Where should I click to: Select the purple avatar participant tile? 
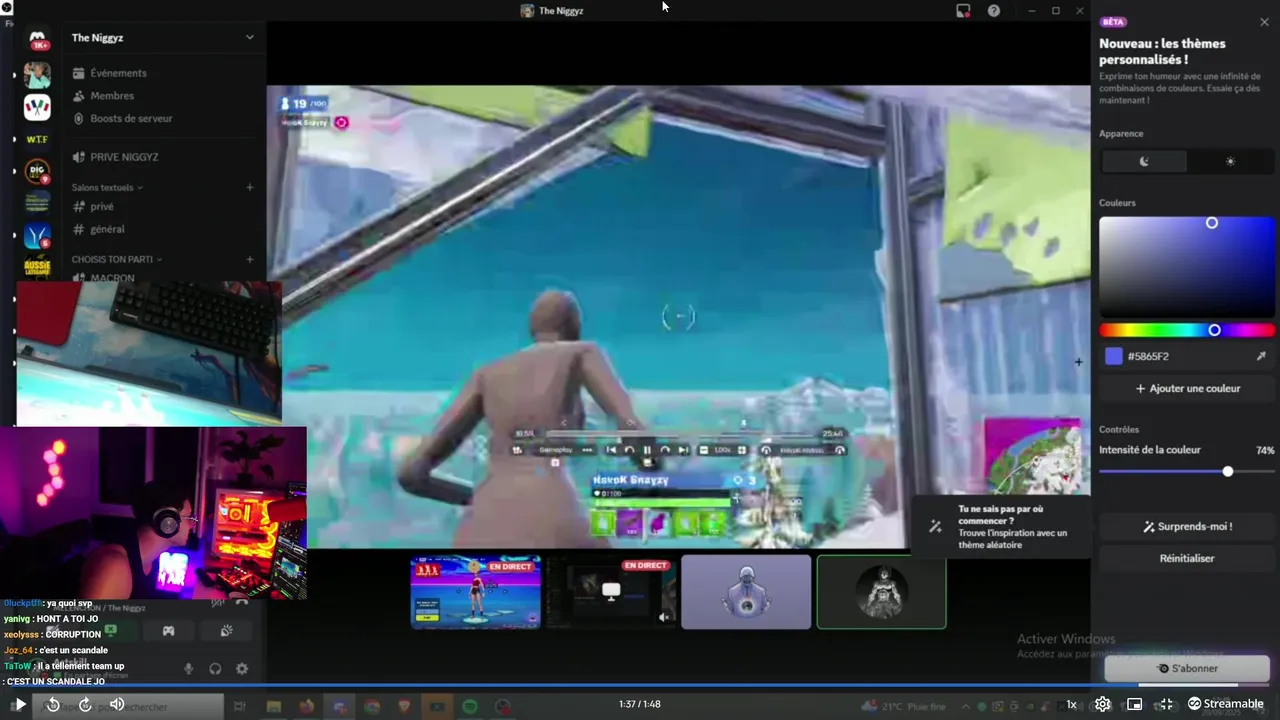click(x=746, y=592)
